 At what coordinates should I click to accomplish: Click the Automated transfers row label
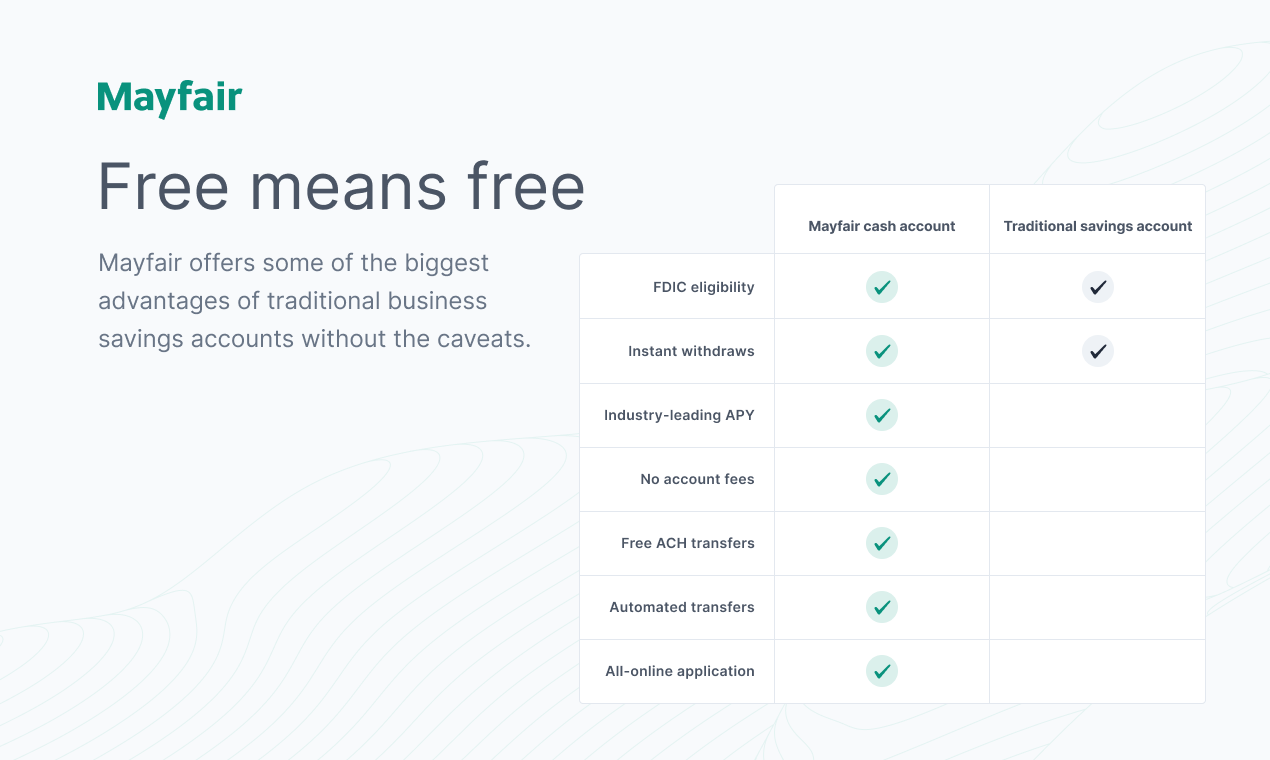[x=682, y=607]
